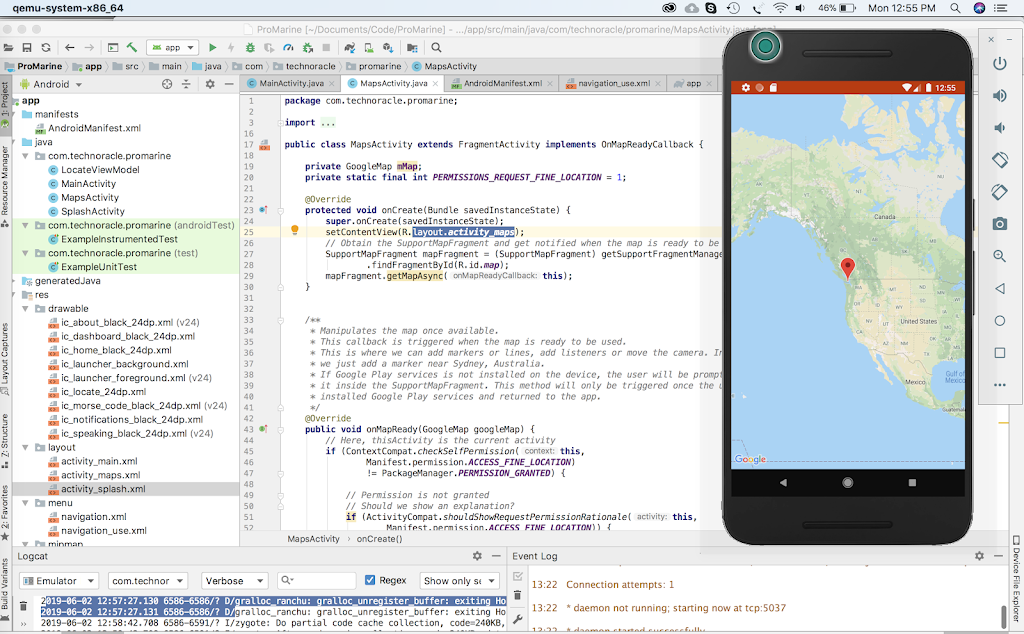Viewport: 1024px width, 634px height.
Task: Toggle the Regex checkbox in Logcat
Action: point(370,580)
